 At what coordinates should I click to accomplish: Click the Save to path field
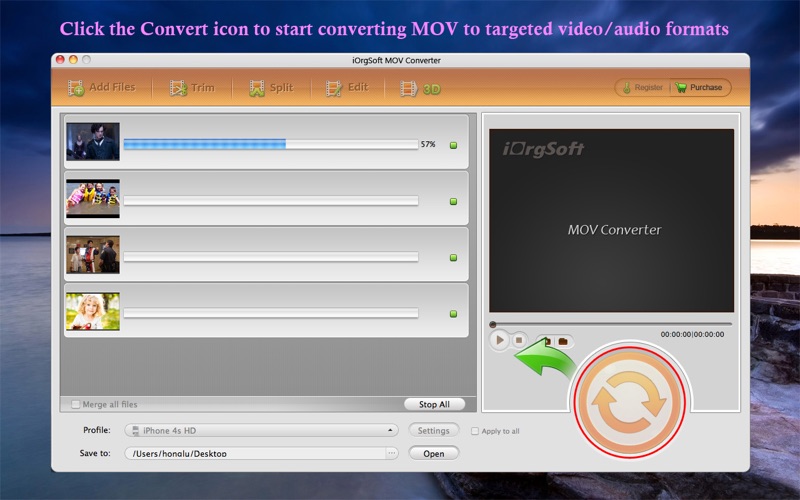[255, 453]
